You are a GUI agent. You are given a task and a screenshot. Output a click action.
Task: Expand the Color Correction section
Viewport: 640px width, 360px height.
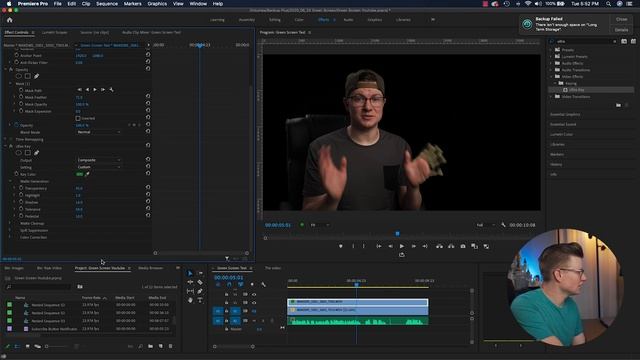click(x=10, y=237)
